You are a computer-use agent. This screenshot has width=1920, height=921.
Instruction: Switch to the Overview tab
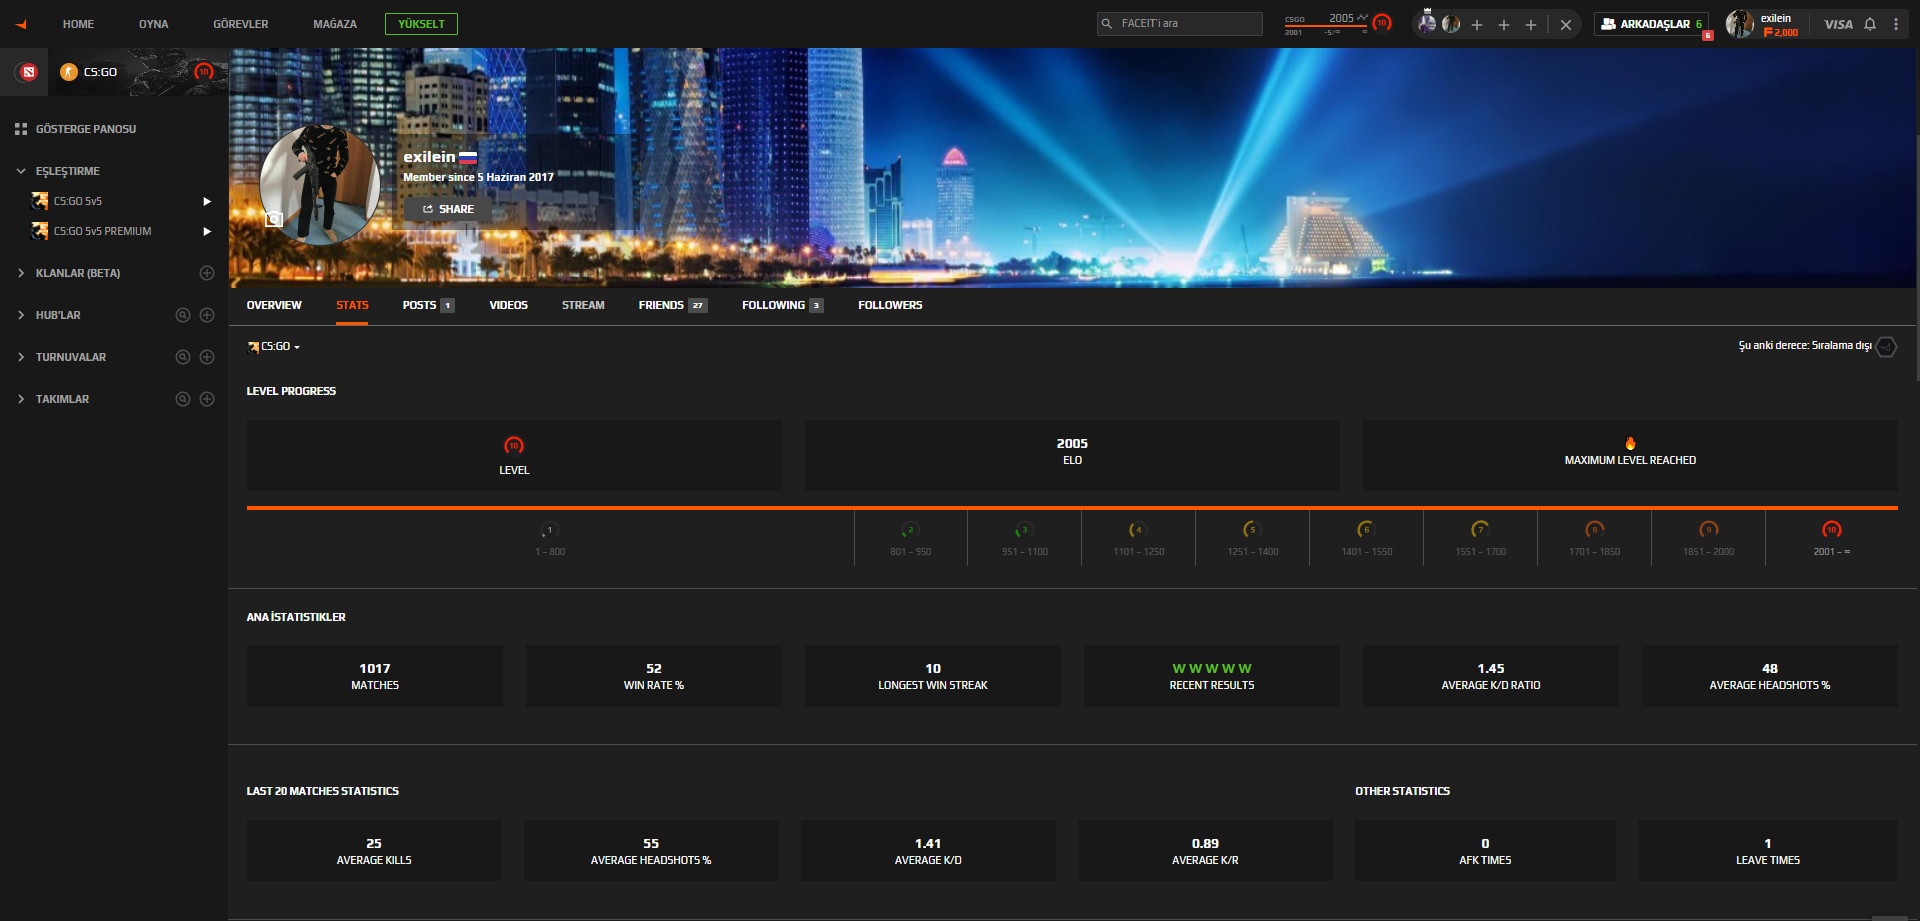tap(274, 305)
